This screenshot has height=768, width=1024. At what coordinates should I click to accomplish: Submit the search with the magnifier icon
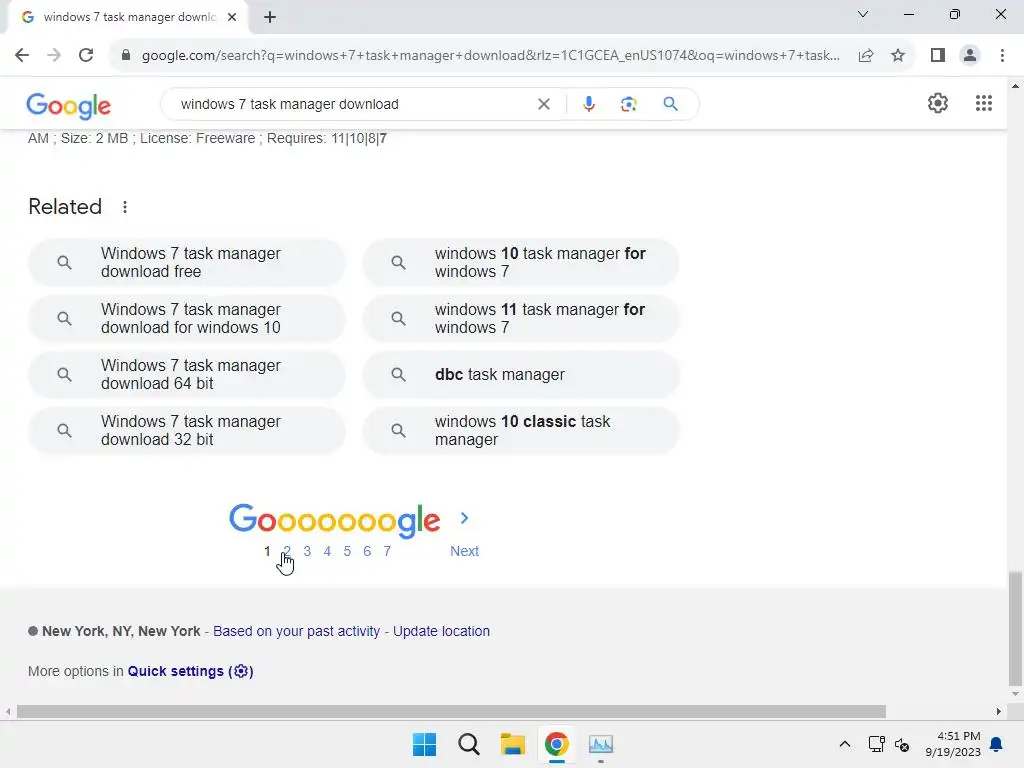click(x=670, y=104)
